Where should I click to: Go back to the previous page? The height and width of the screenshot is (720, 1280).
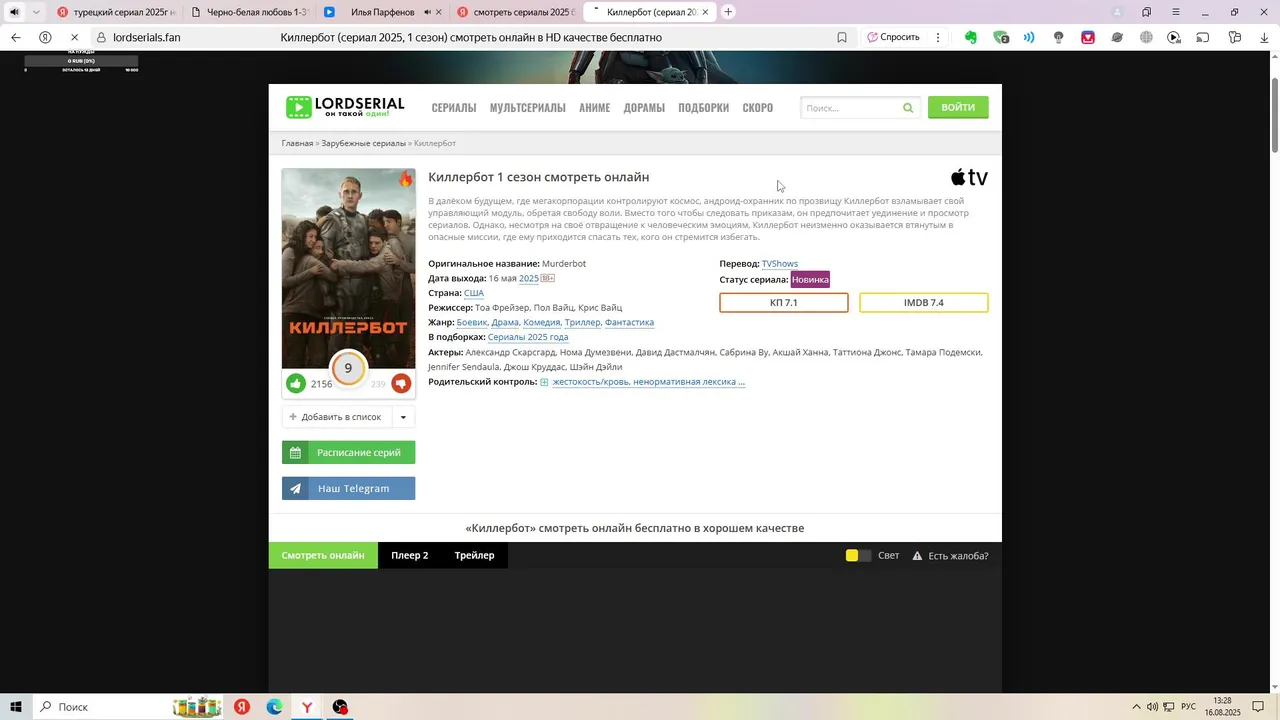(x=15, y=37)
